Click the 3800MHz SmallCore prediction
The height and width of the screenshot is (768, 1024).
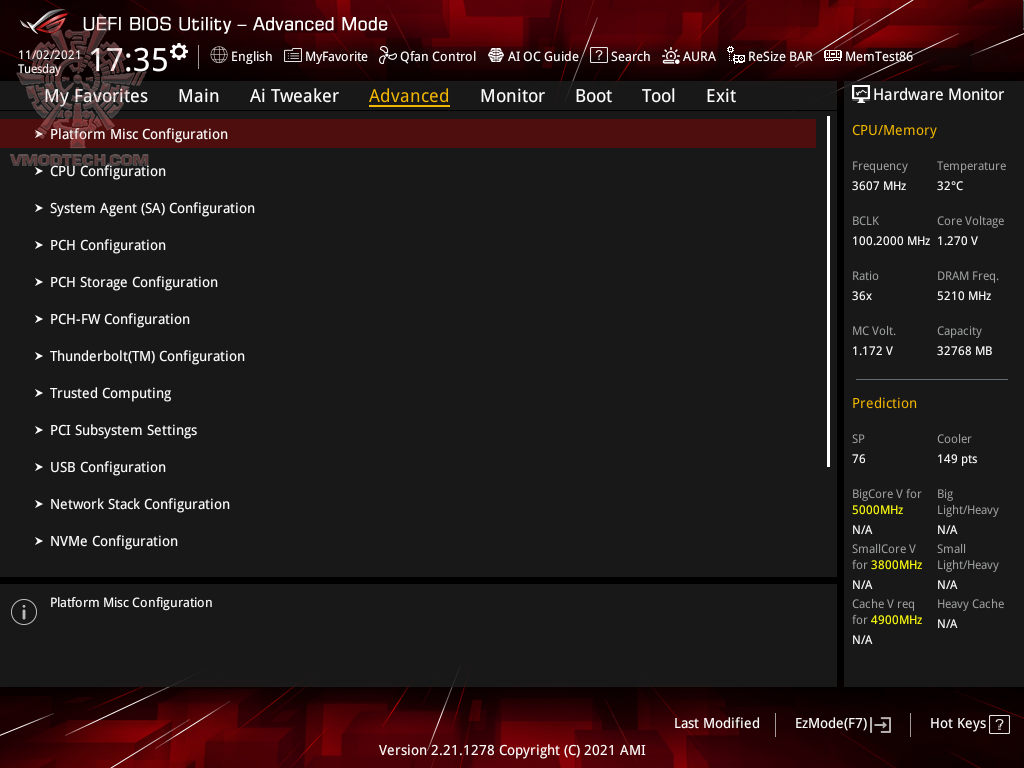coord(896,565)
